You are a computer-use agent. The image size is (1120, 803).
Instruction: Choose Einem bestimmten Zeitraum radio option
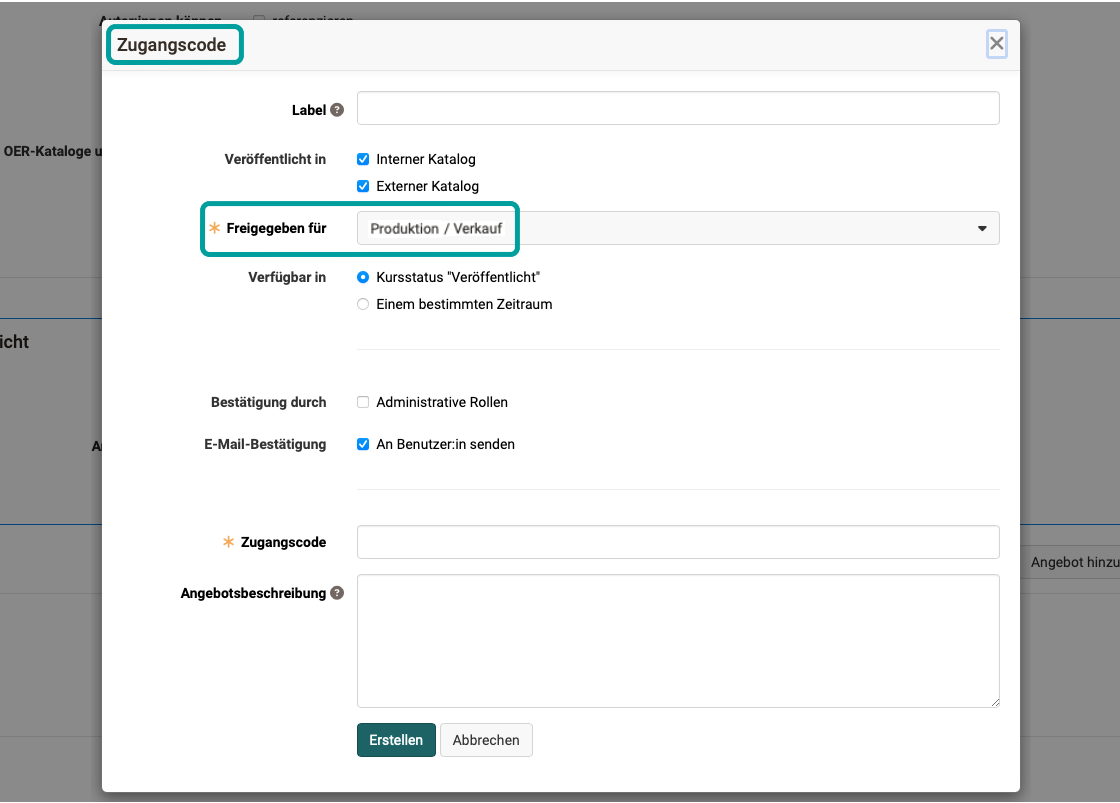[363, 304]
